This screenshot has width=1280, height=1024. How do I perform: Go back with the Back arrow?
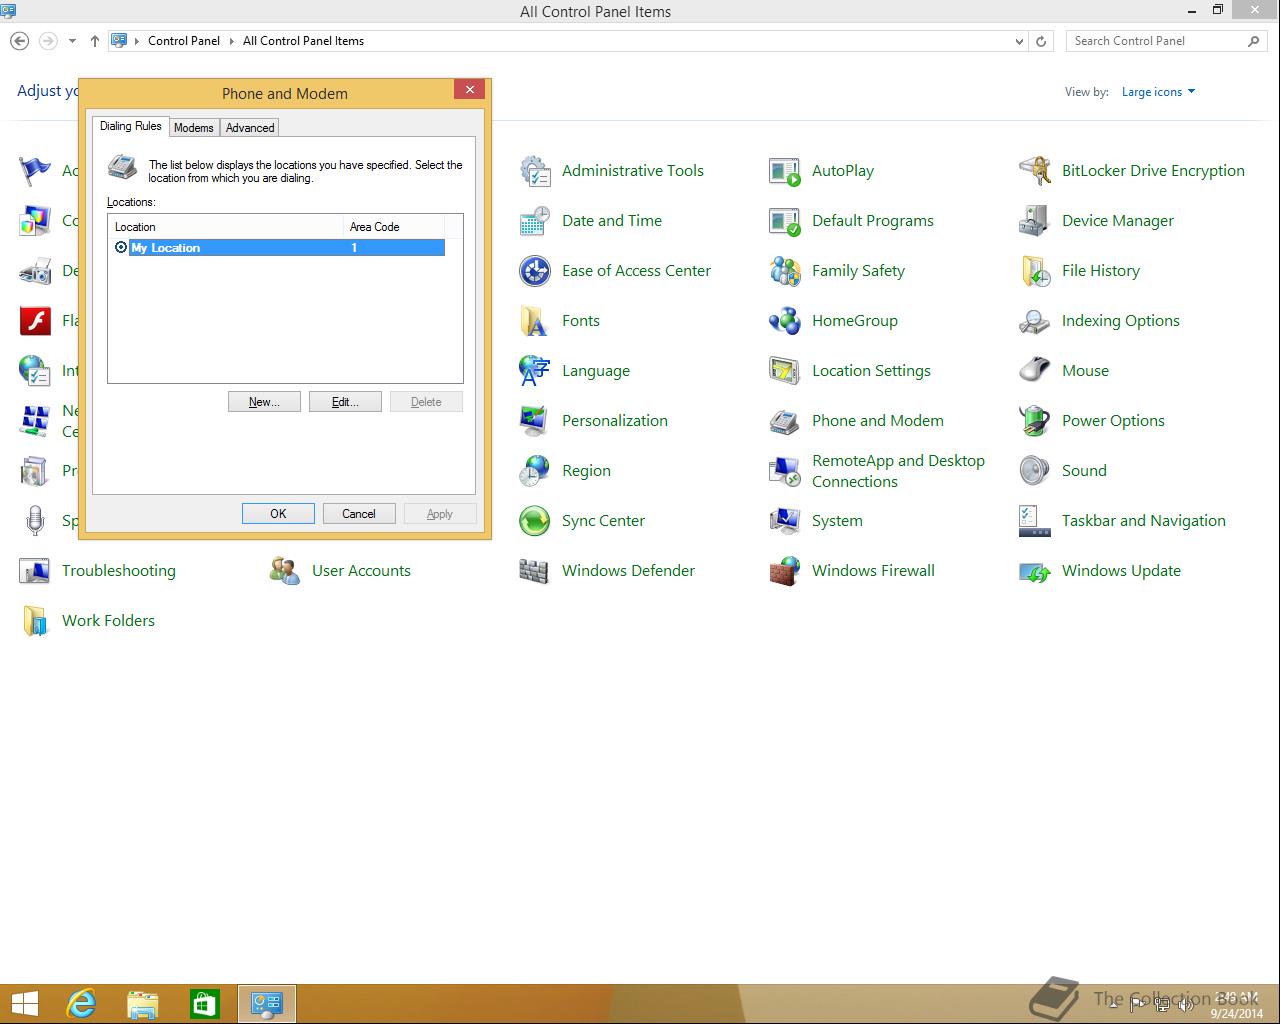coord(19,41)
